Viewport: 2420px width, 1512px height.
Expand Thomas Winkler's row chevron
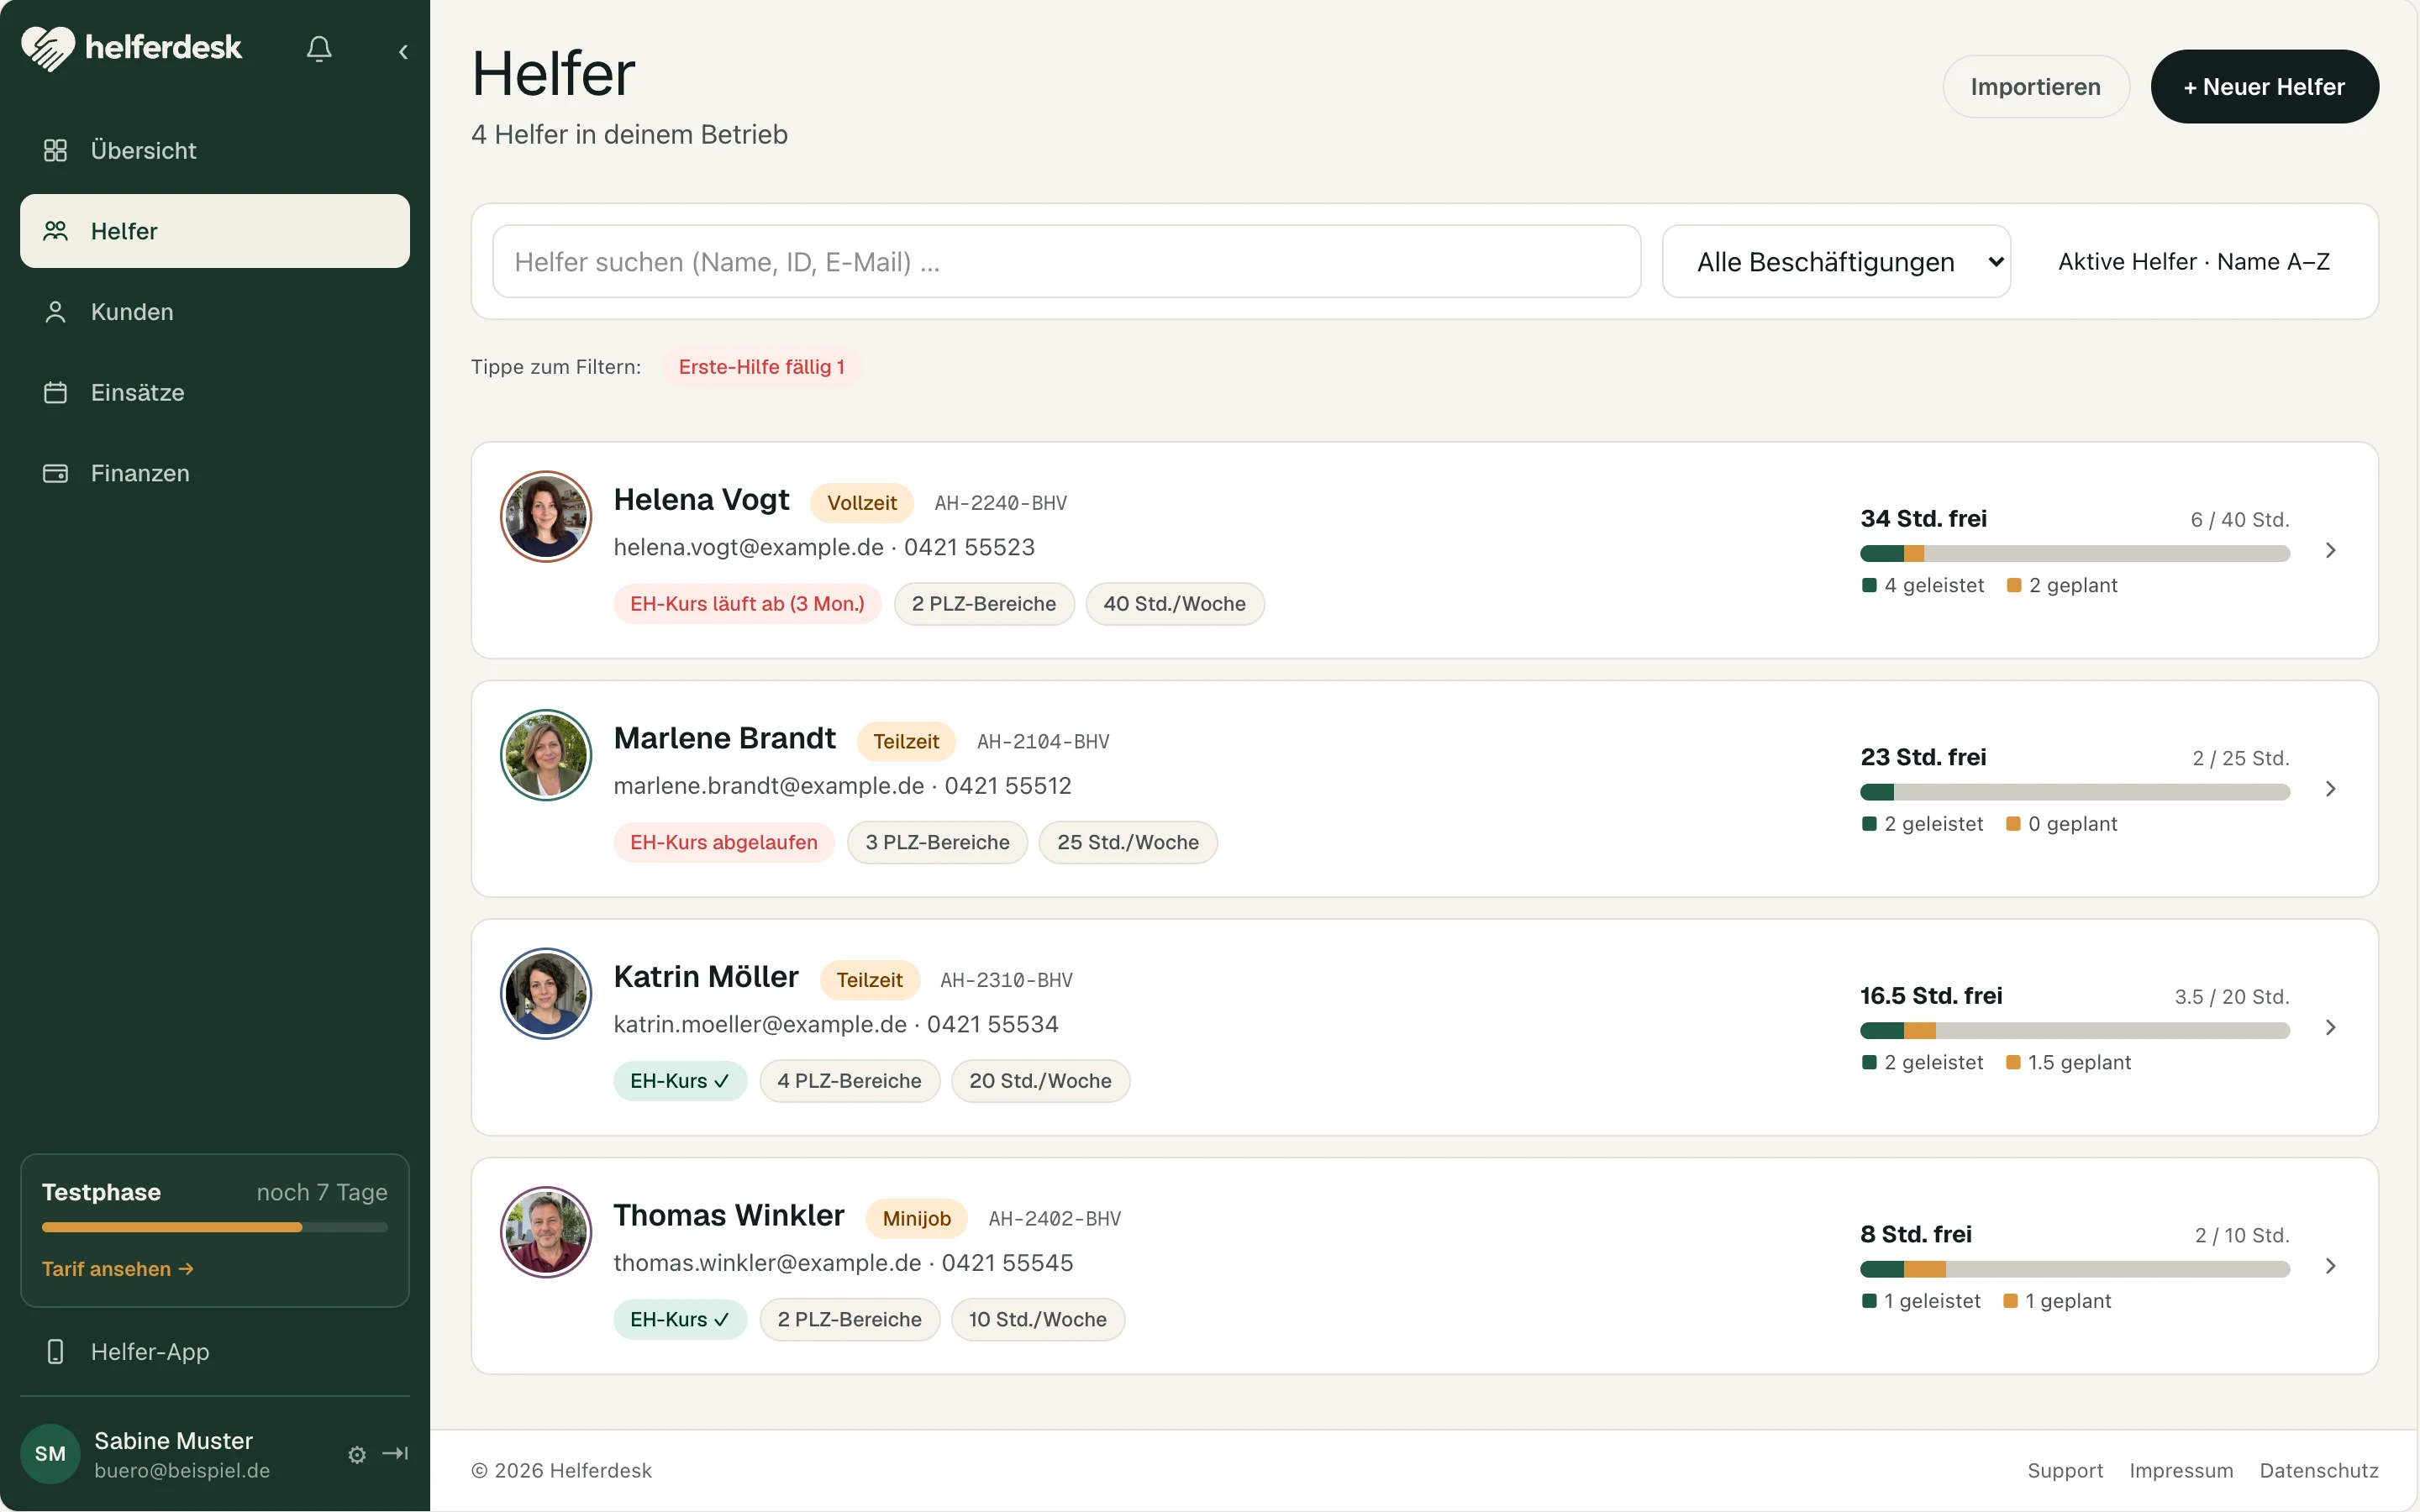point(2331,1266)
